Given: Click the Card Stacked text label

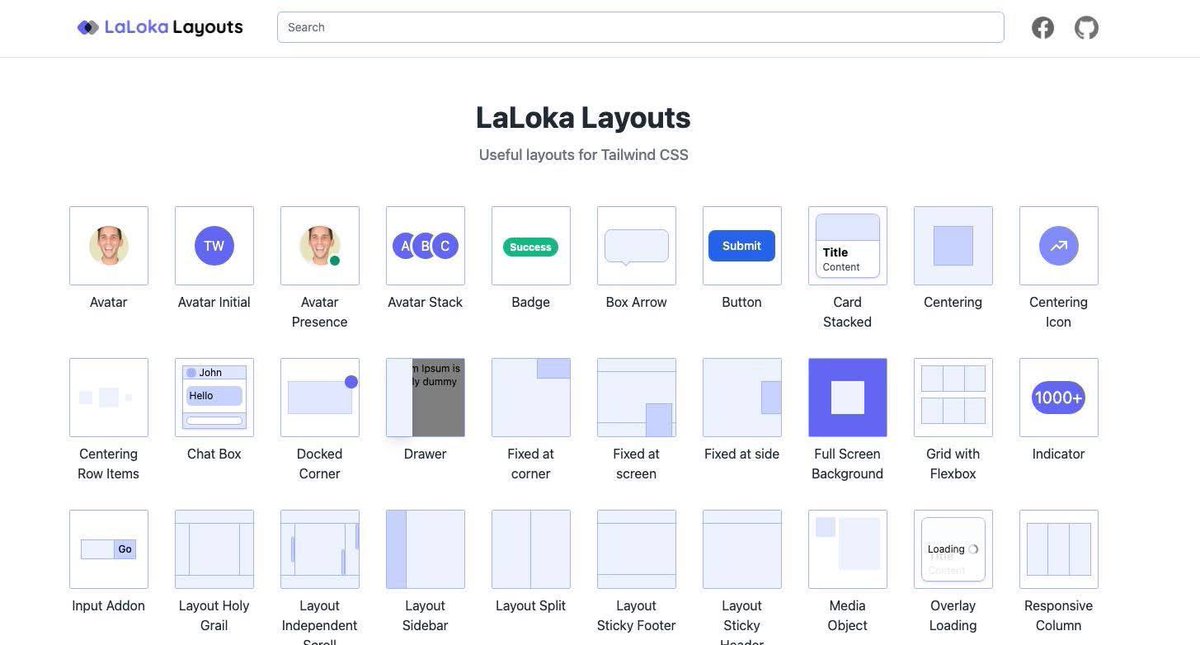Looking at the screenshot, I should (x=847, y=312).
